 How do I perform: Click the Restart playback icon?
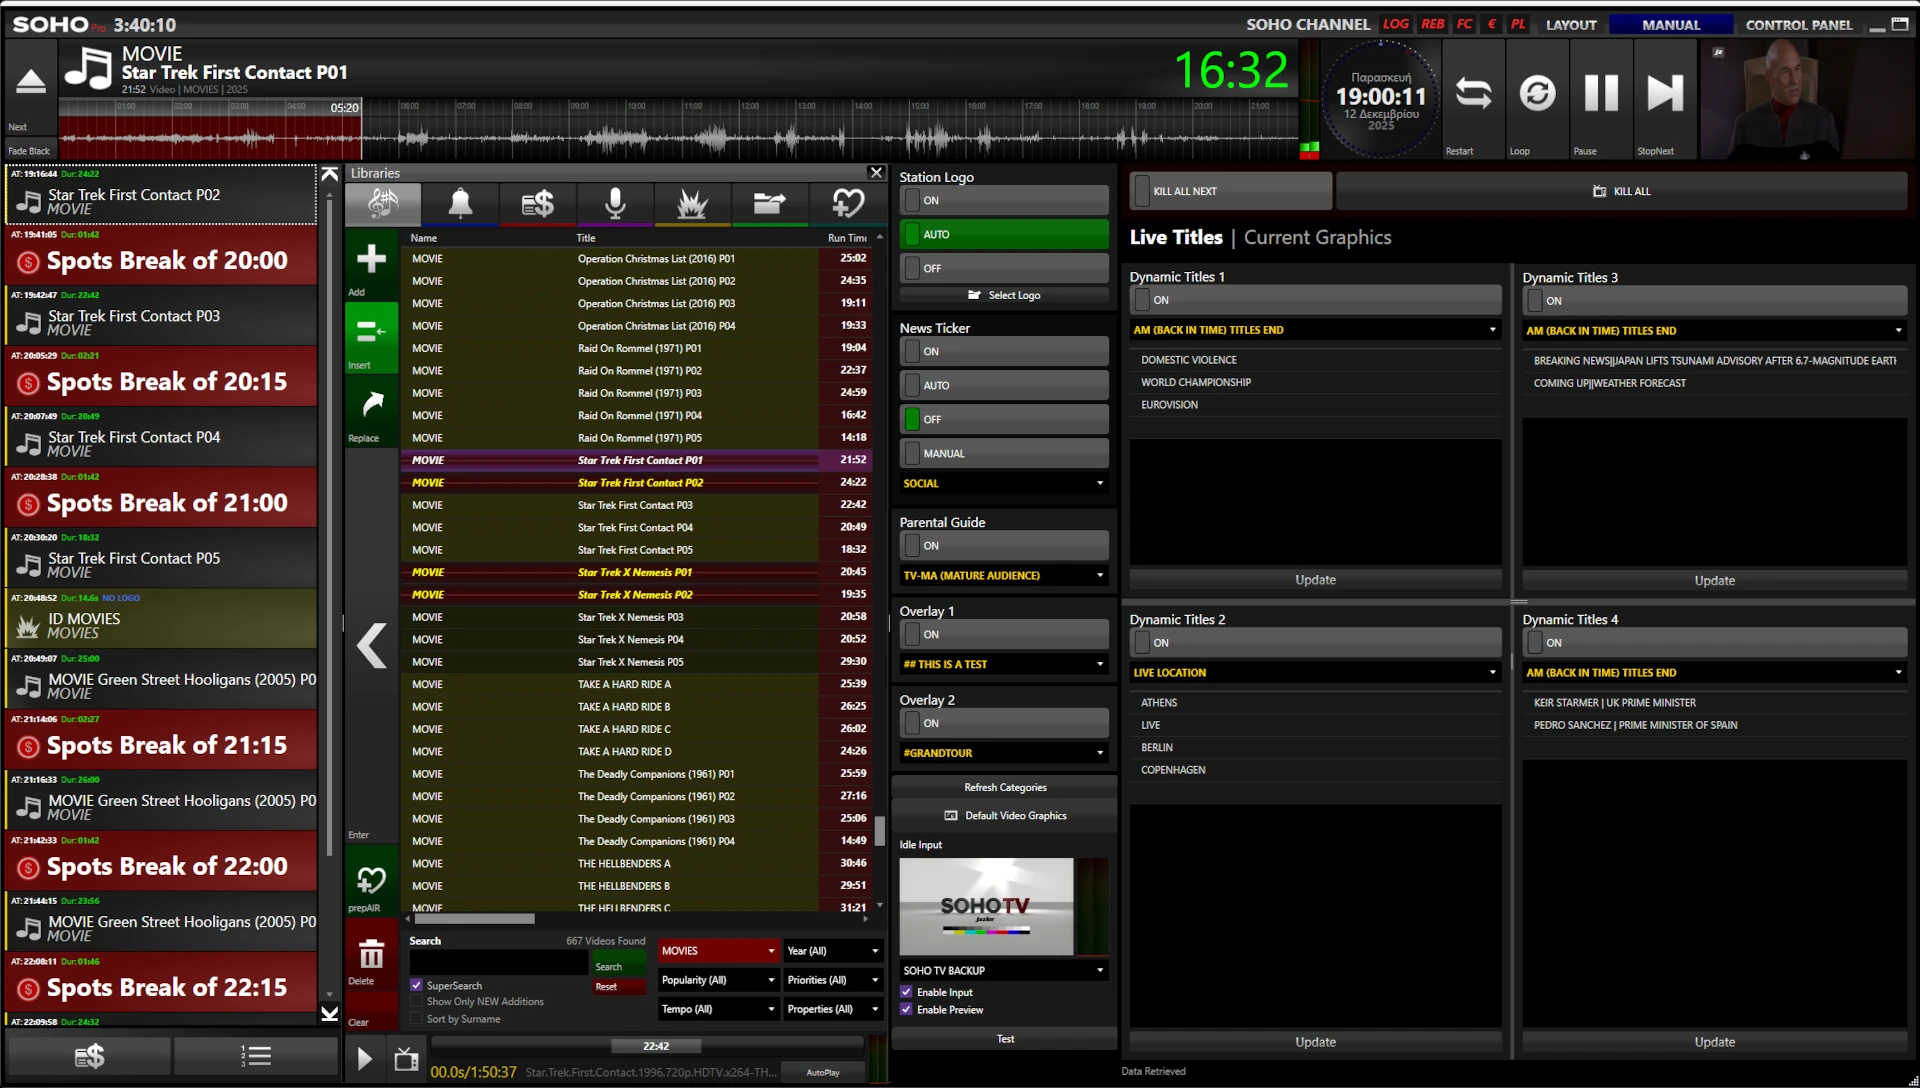point(1473,94)
